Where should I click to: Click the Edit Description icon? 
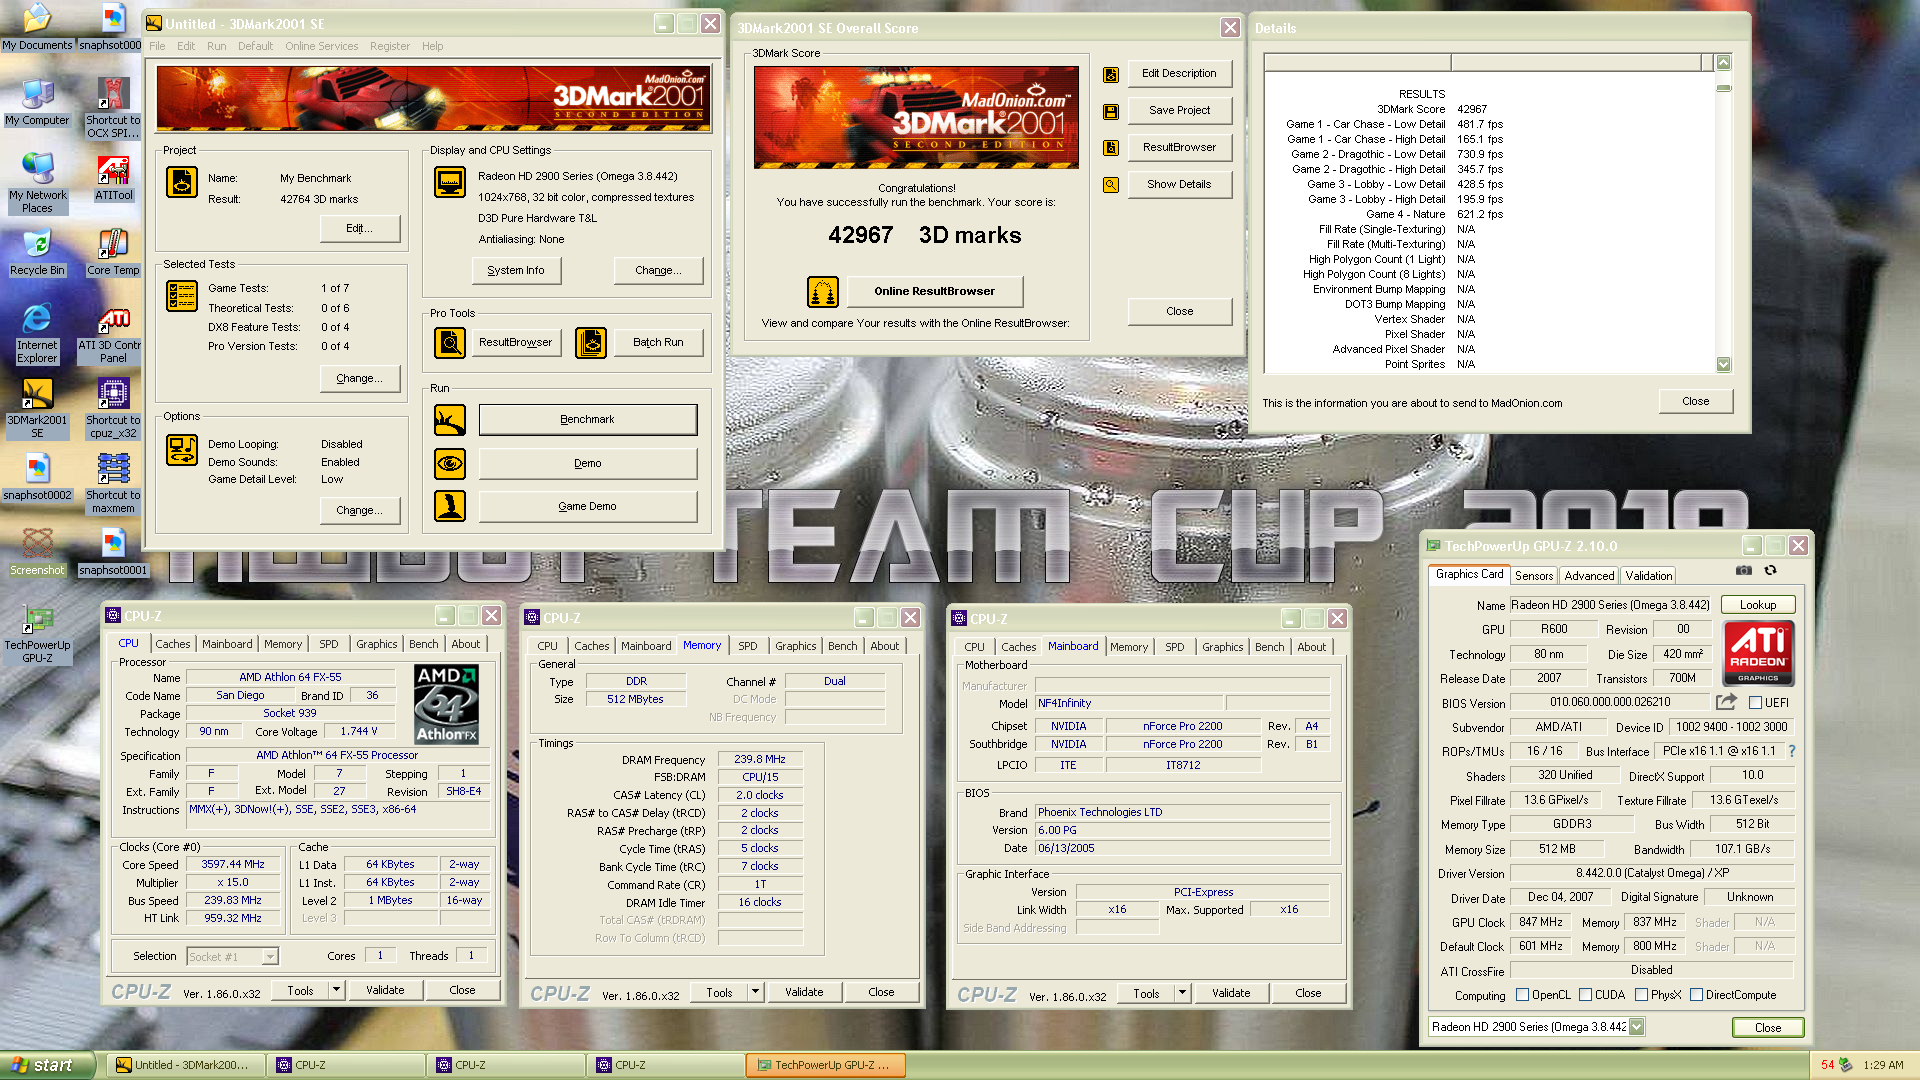pyautogui.click(x=1111, y=74)
